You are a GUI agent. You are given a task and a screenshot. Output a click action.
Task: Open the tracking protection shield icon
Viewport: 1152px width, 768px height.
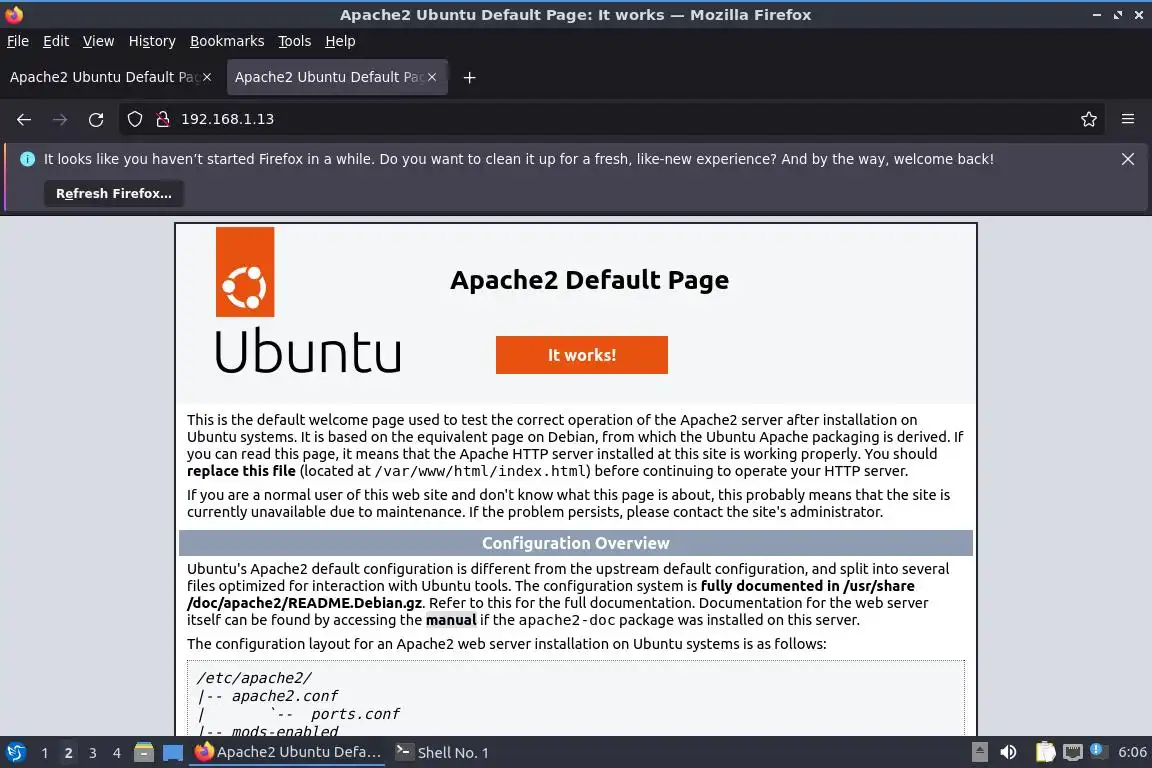pos(134,119)
